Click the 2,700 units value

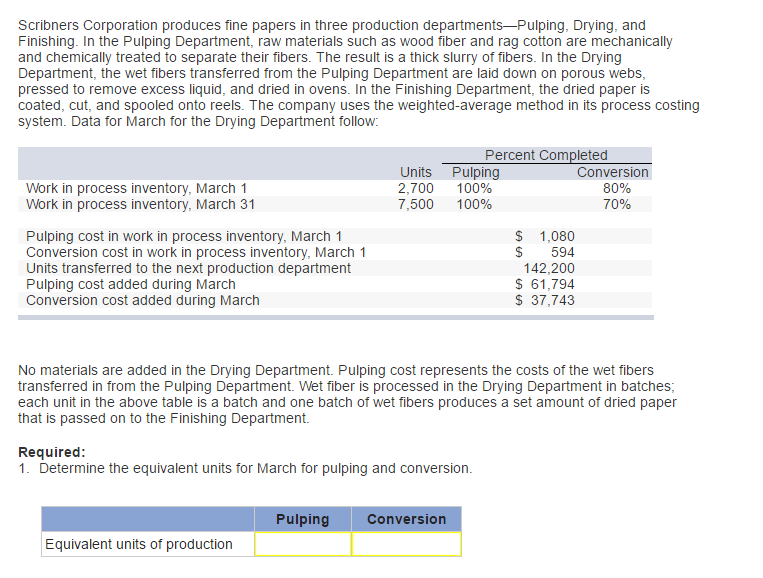pos(416,188)
